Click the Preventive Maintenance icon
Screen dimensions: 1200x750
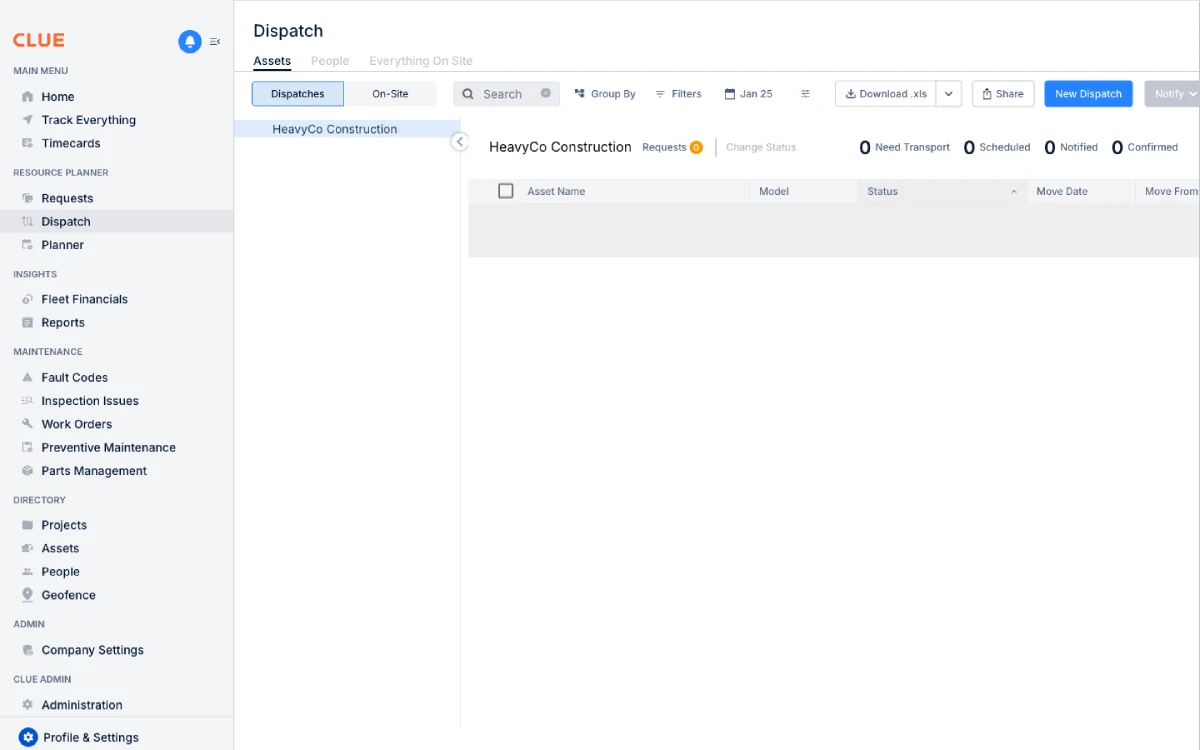tap(28, 447)
